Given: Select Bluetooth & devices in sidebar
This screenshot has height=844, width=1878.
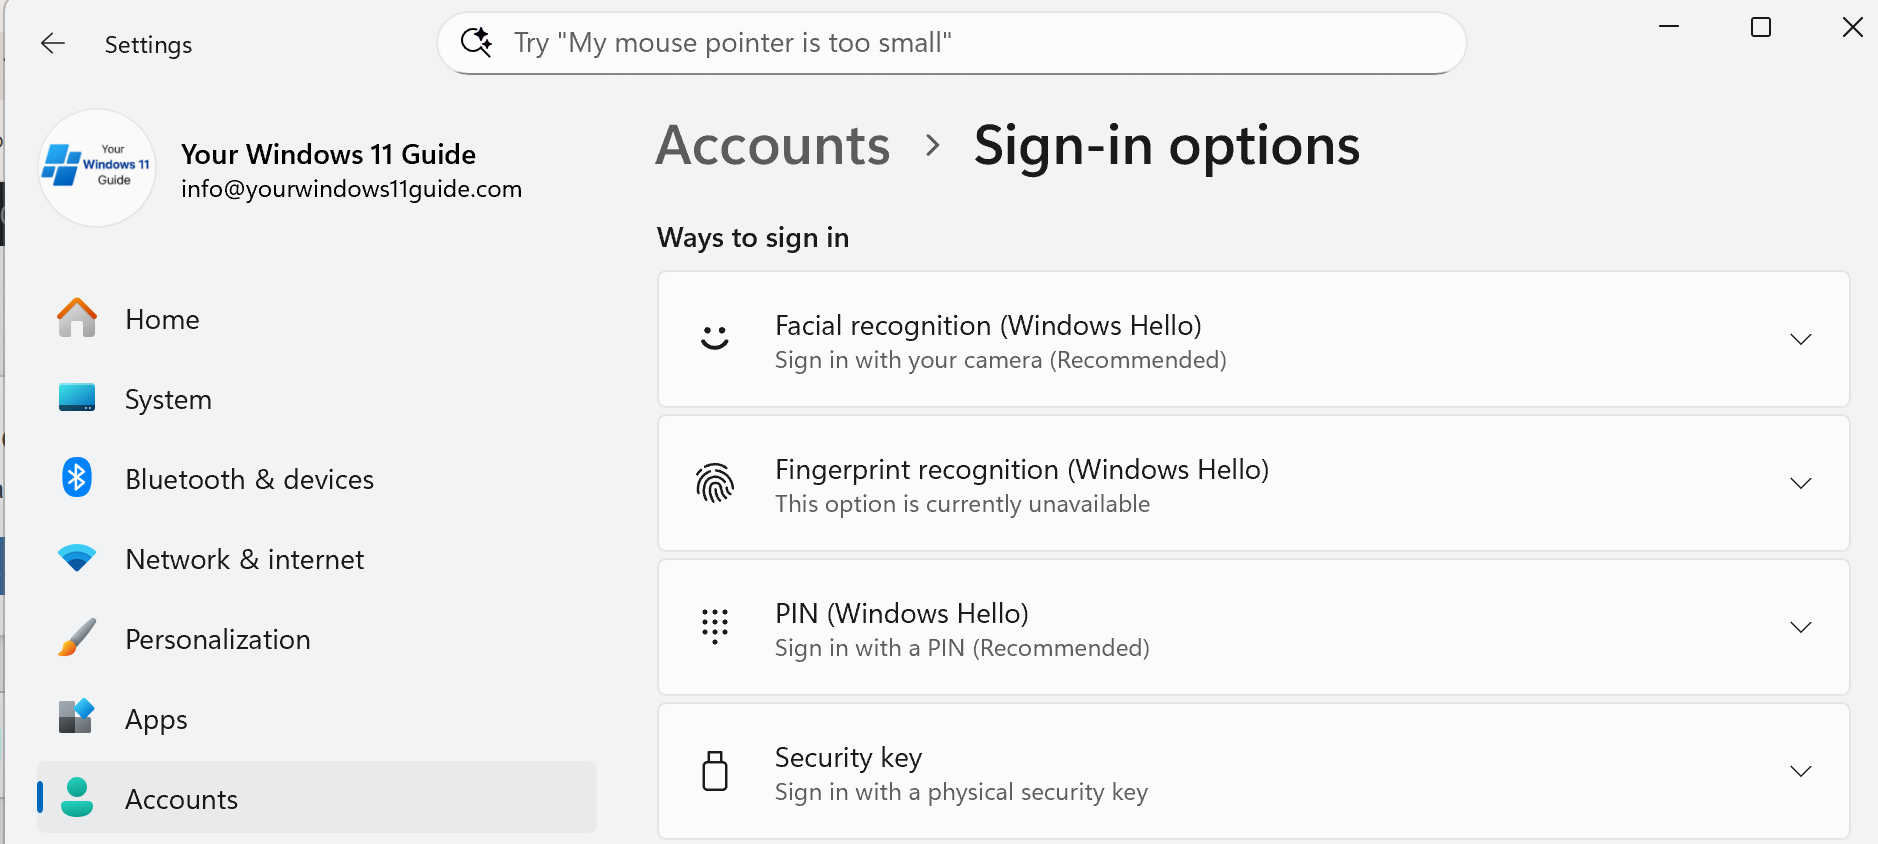Looking at the screenshot, I should tap(249, 479).
